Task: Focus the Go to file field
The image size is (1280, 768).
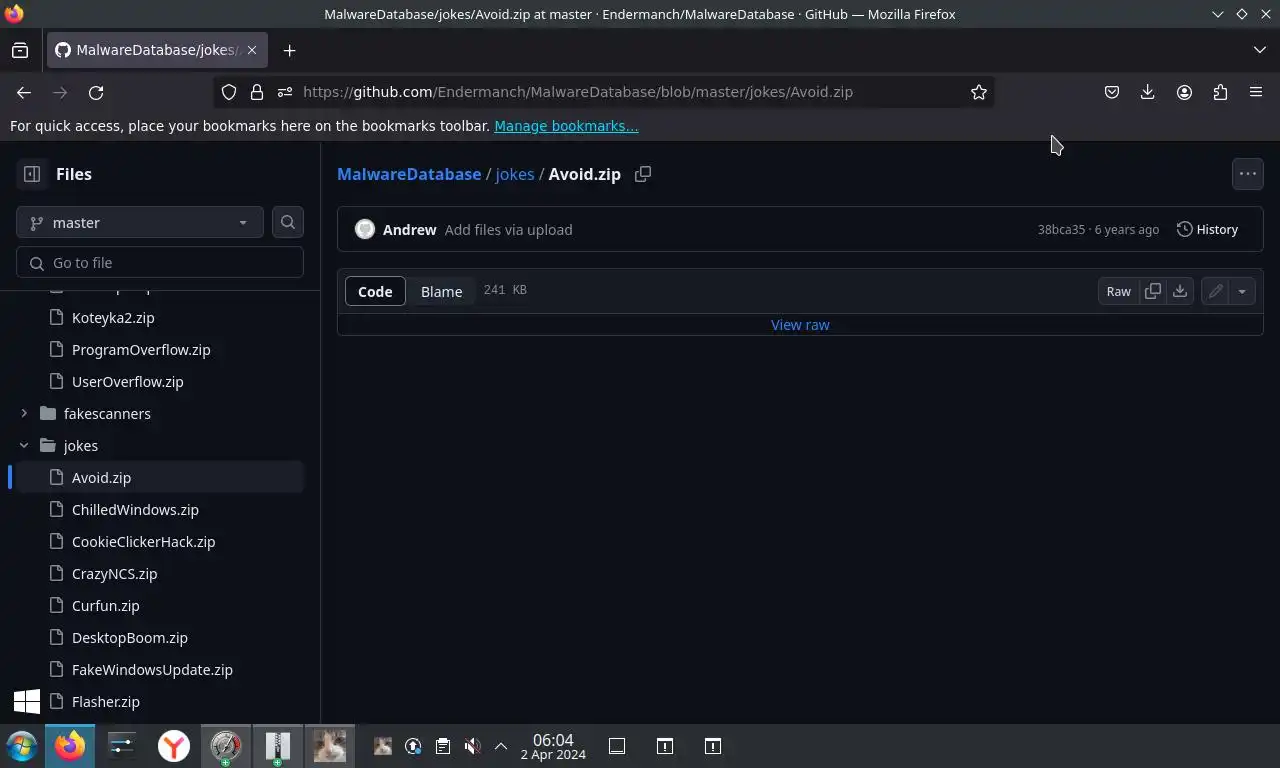Action: click(x=160, y=262)
